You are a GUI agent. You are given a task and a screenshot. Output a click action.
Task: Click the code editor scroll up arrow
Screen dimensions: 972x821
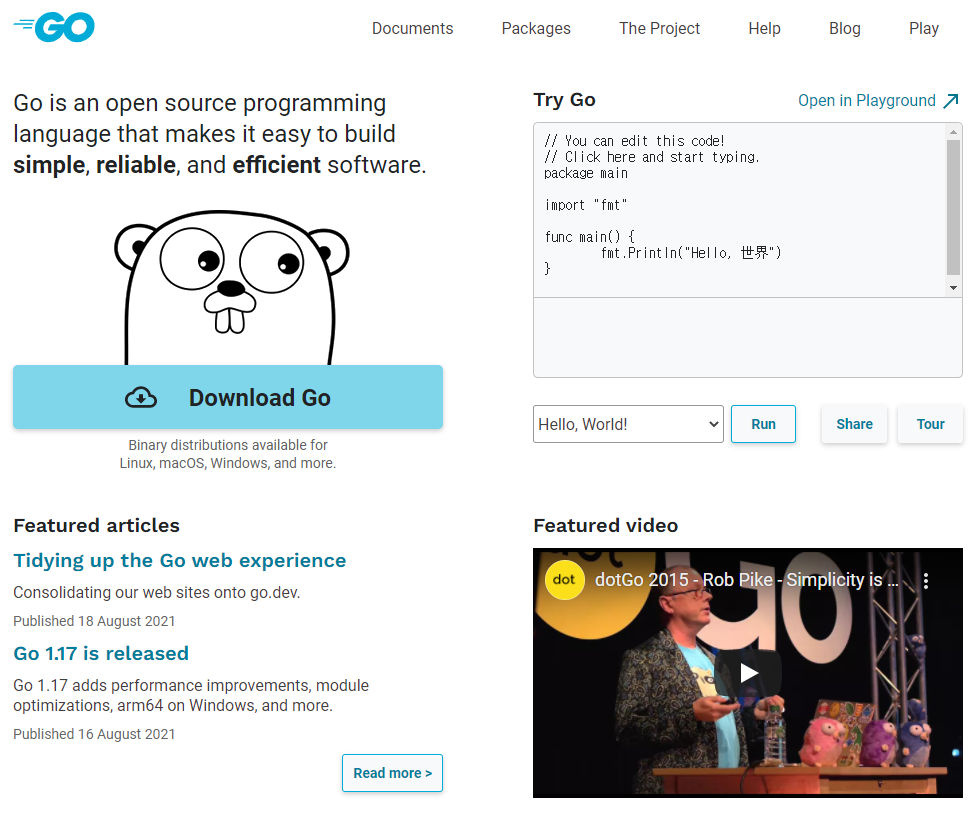[x=953, y=131]
